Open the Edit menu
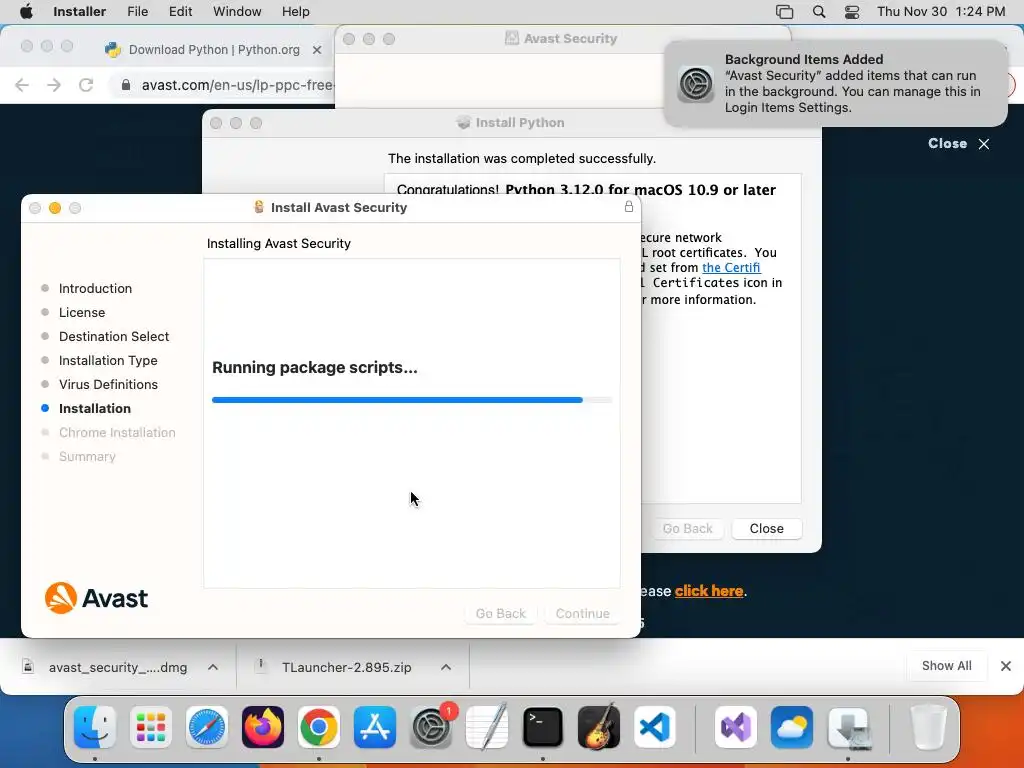This screenshot has height=768, width=1024. (x=180, y=12)
